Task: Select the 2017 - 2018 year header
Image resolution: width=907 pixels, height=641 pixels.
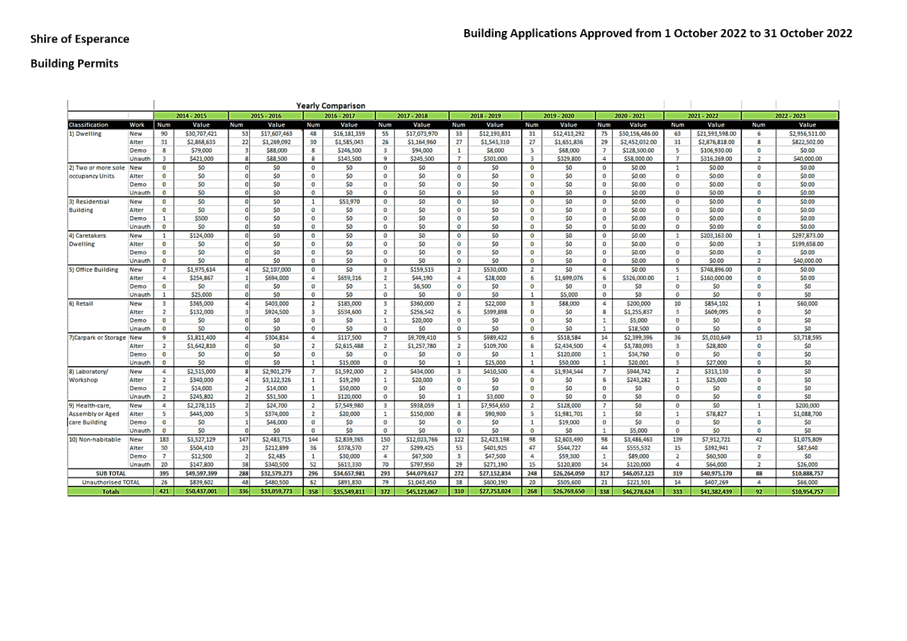Action: pos(412,116)
